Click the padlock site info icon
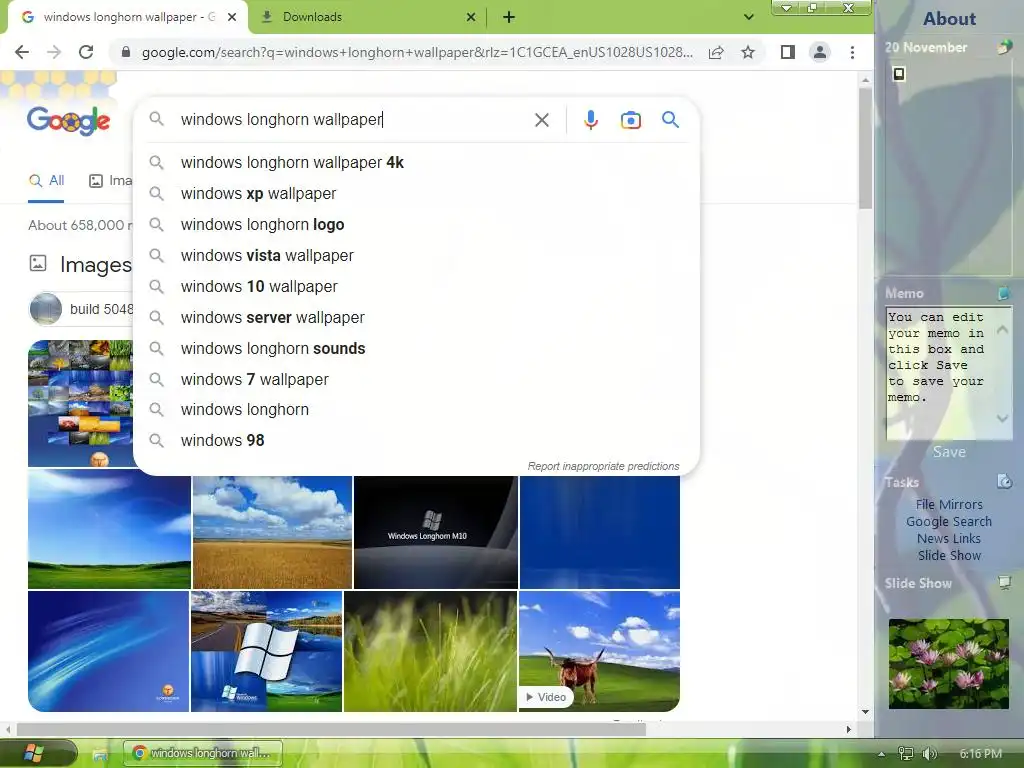This screenshot has width=1024, height=768. [x=126, y=52]
